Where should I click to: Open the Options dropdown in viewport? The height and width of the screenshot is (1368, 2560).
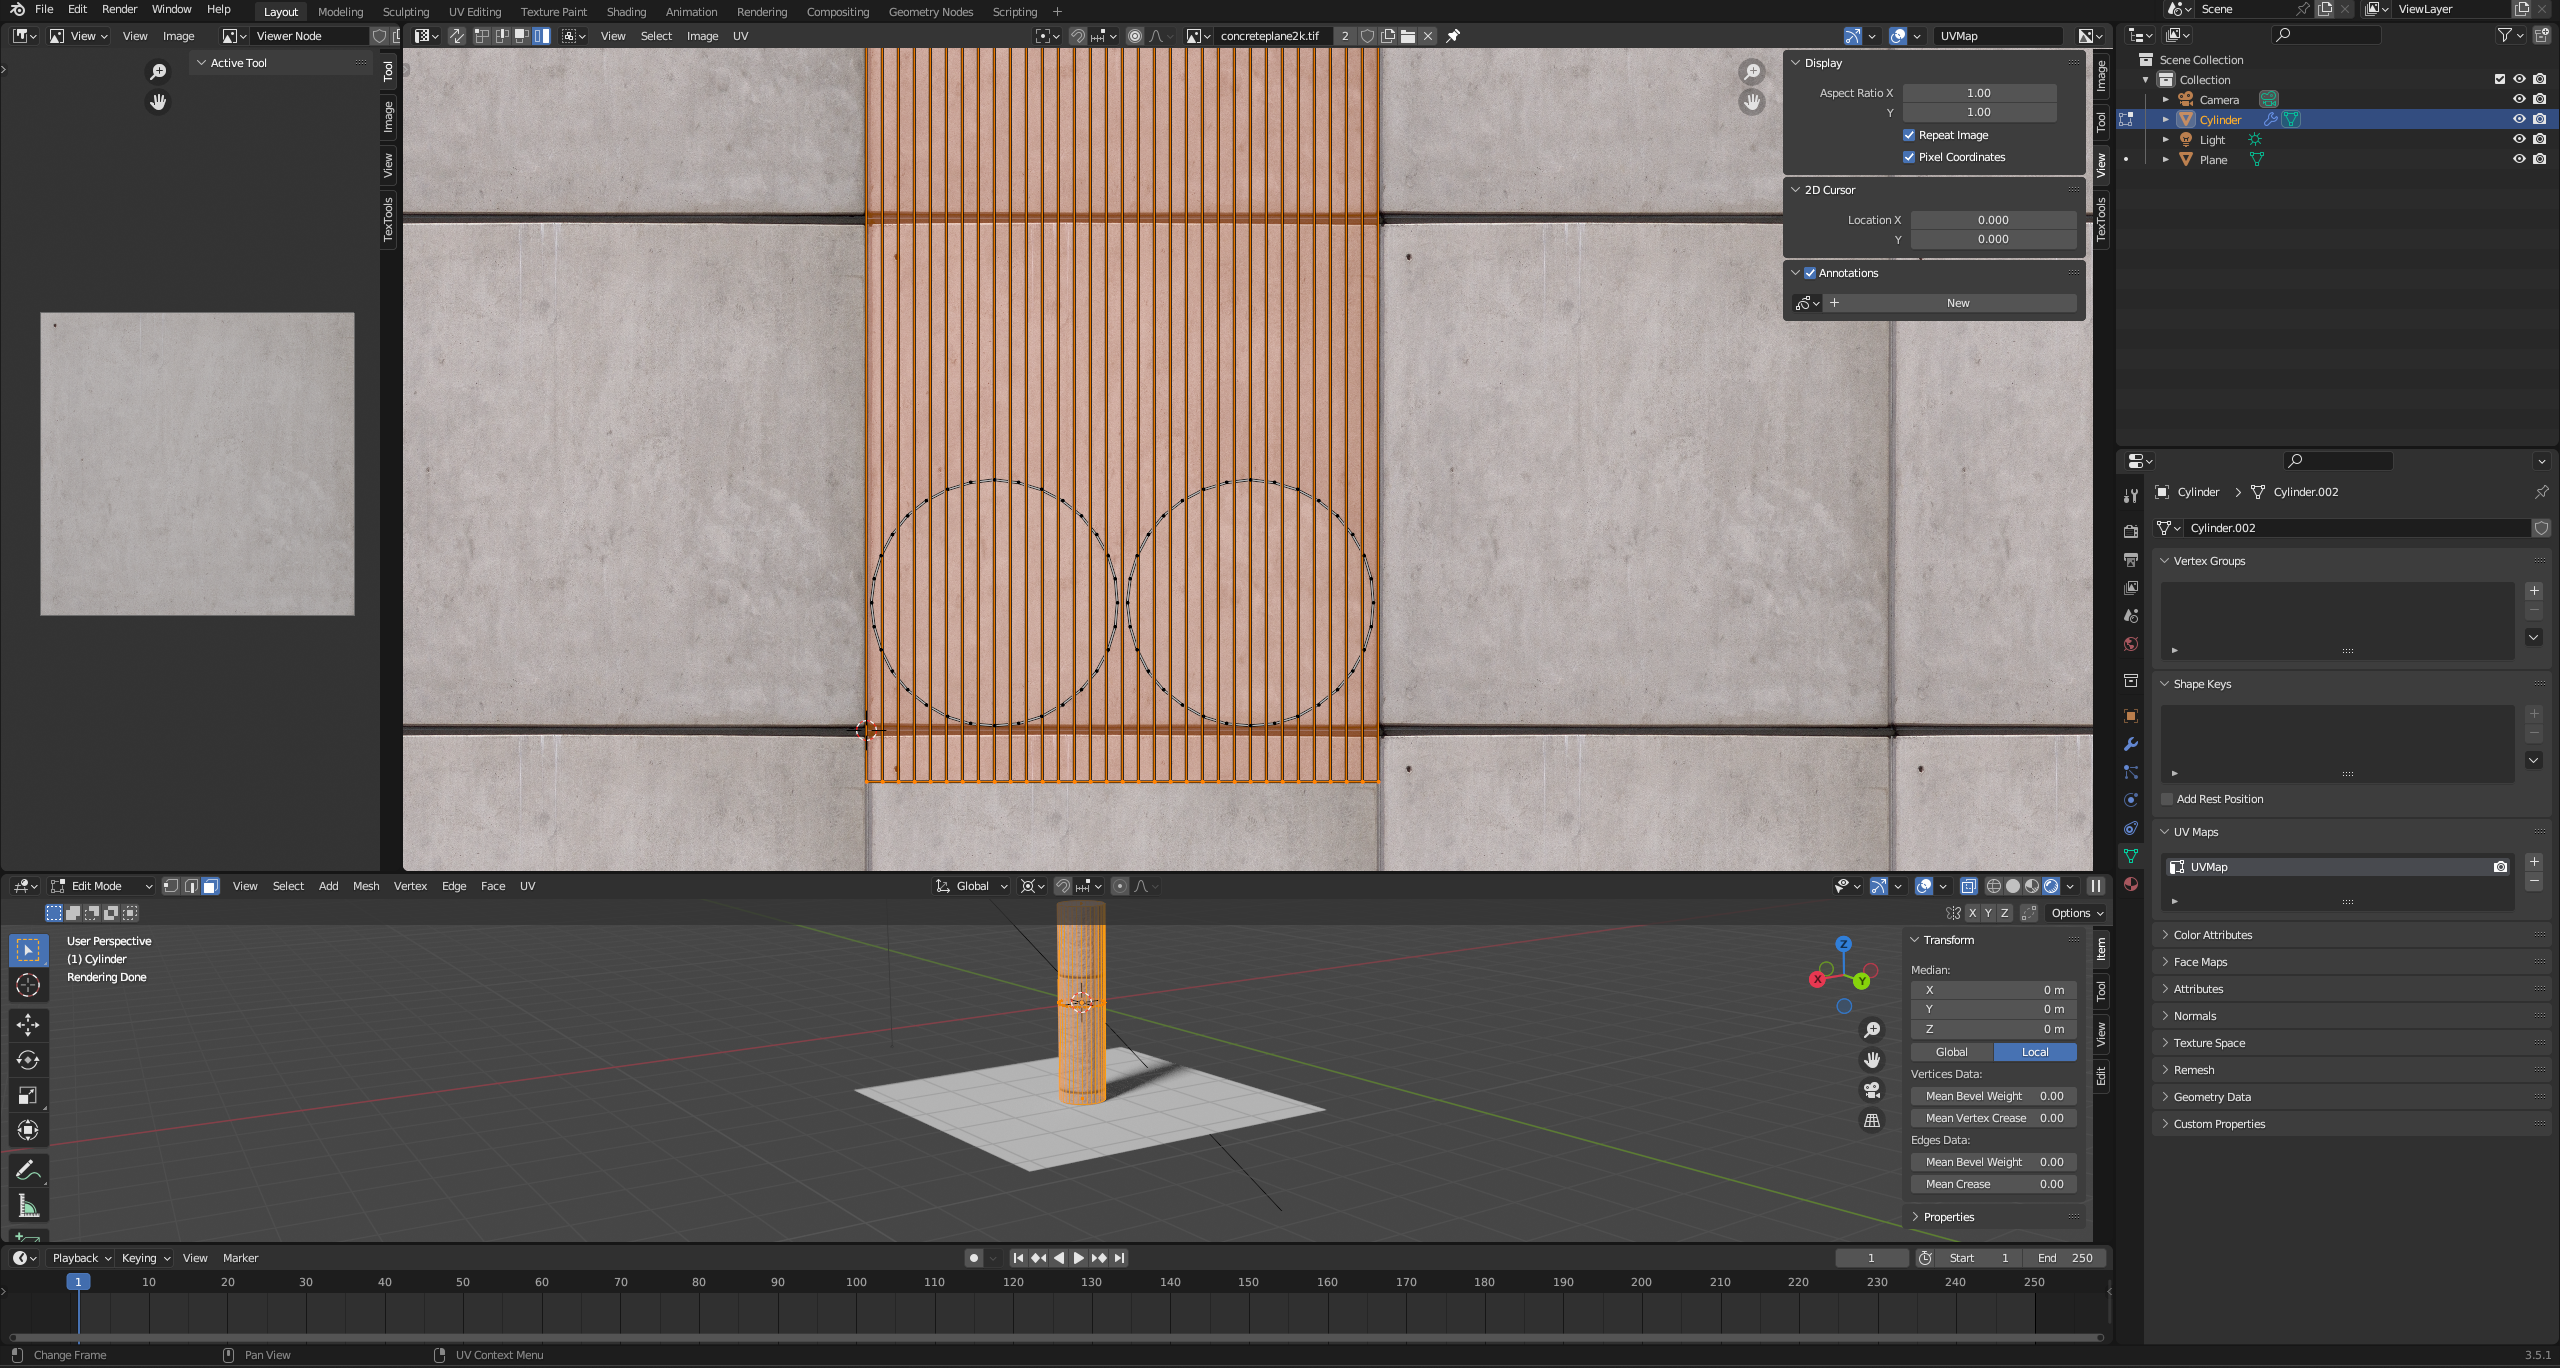[2078, 913]
